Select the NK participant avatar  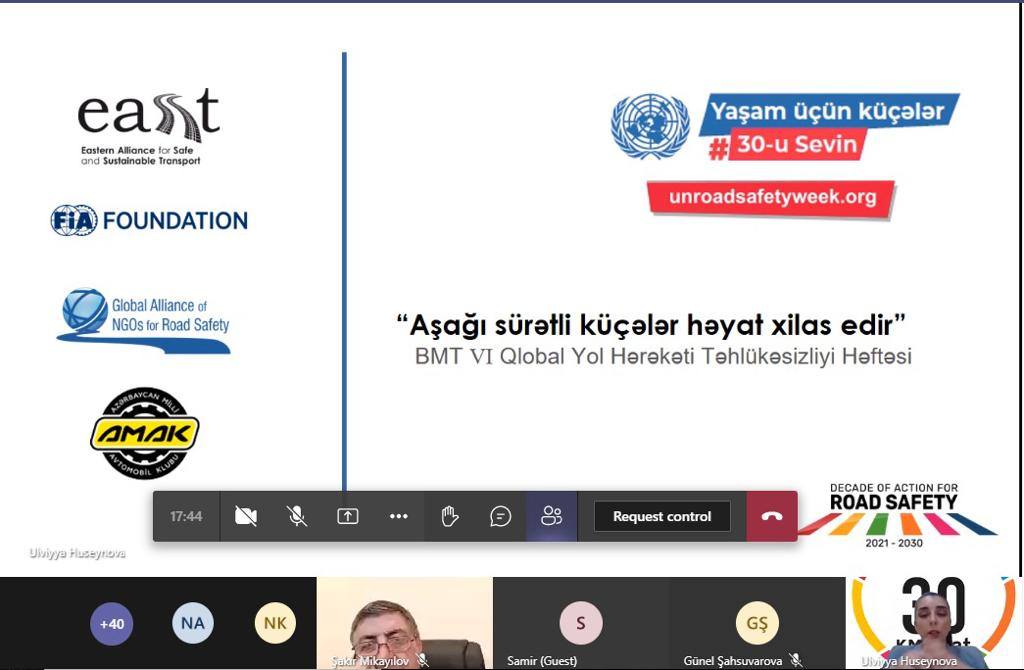tap(274, 624)
